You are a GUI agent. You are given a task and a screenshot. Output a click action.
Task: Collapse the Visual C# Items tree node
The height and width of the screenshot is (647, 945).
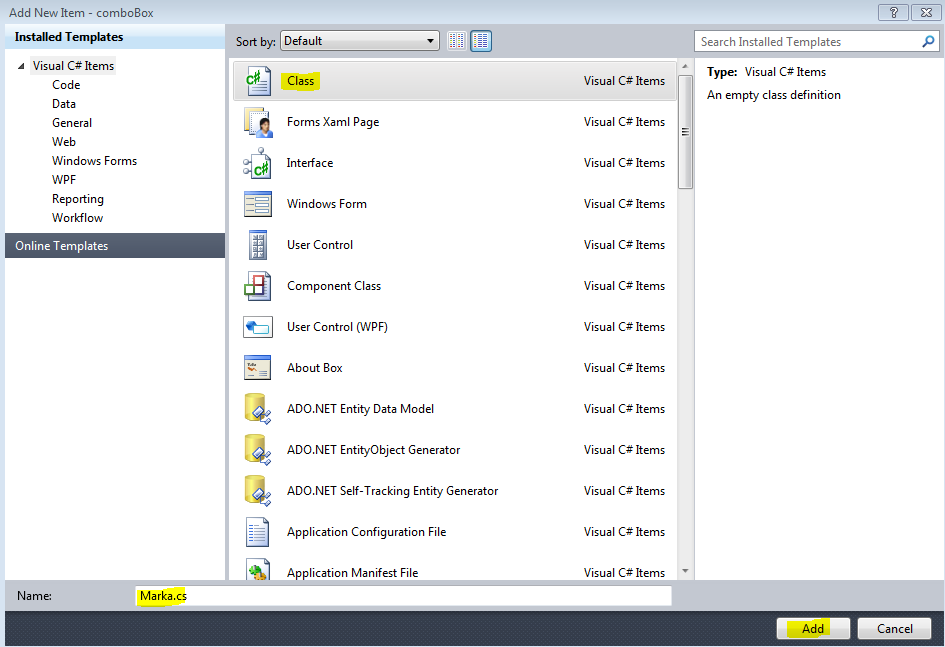pos(21,66)
